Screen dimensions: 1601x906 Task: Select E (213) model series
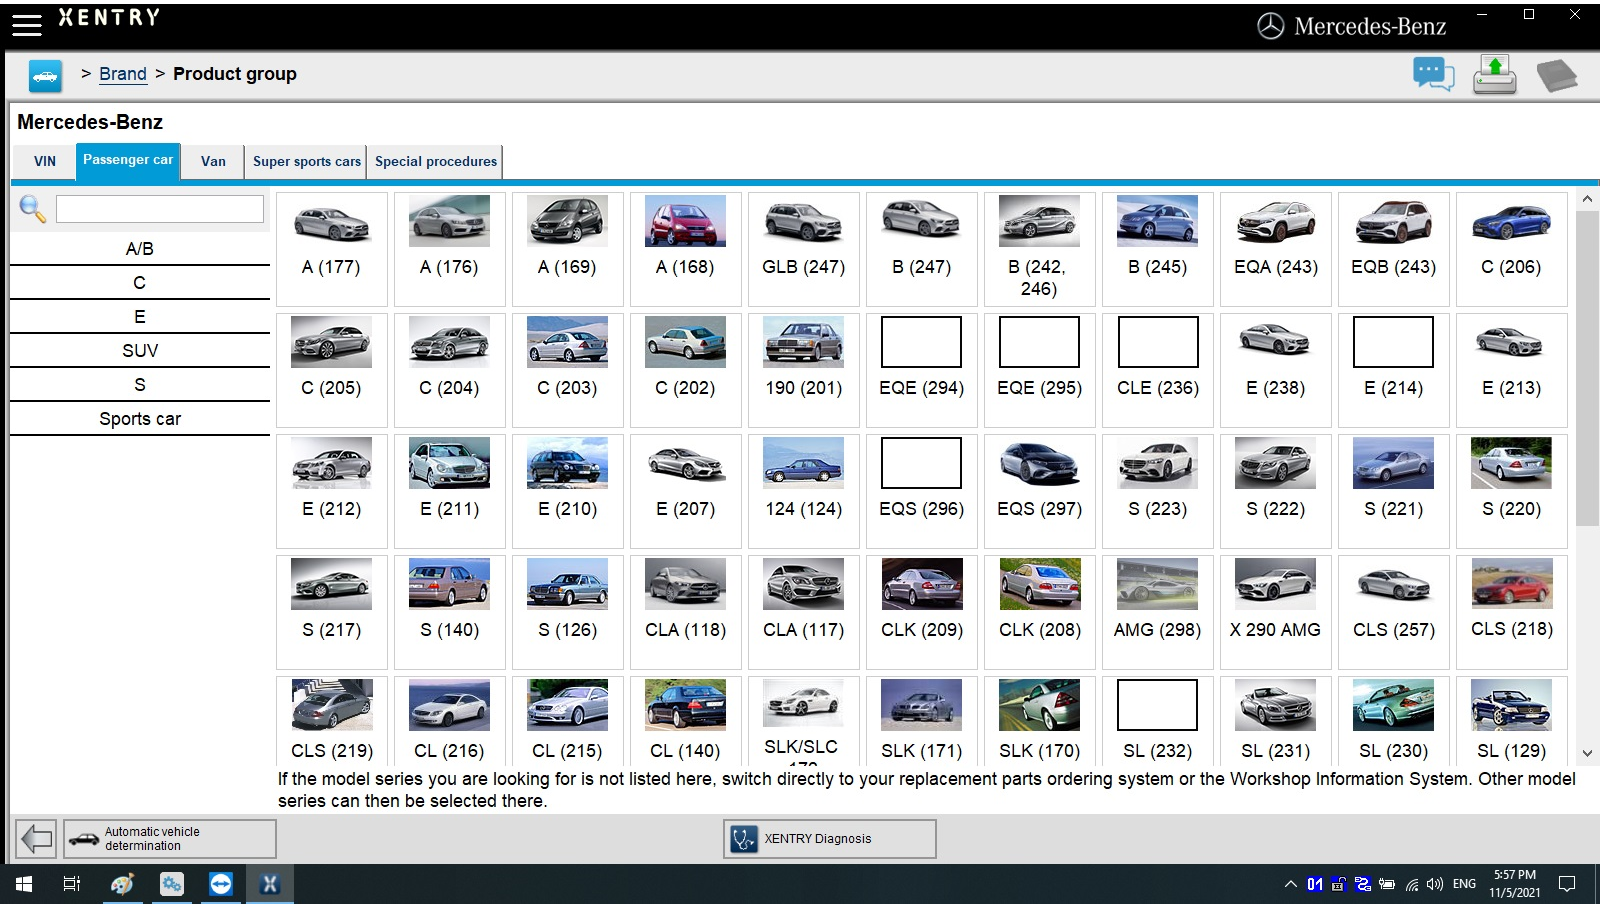click(x=1512, y=370)
